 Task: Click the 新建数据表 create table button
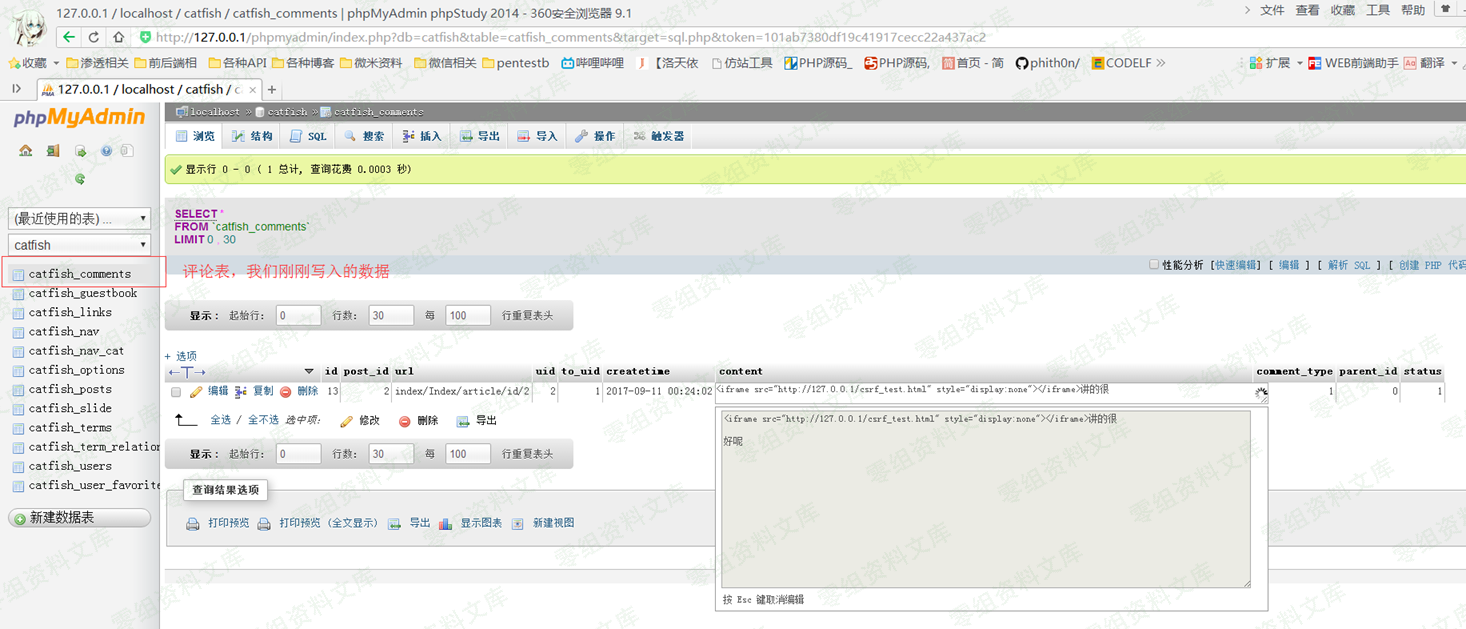pos(79,517)
